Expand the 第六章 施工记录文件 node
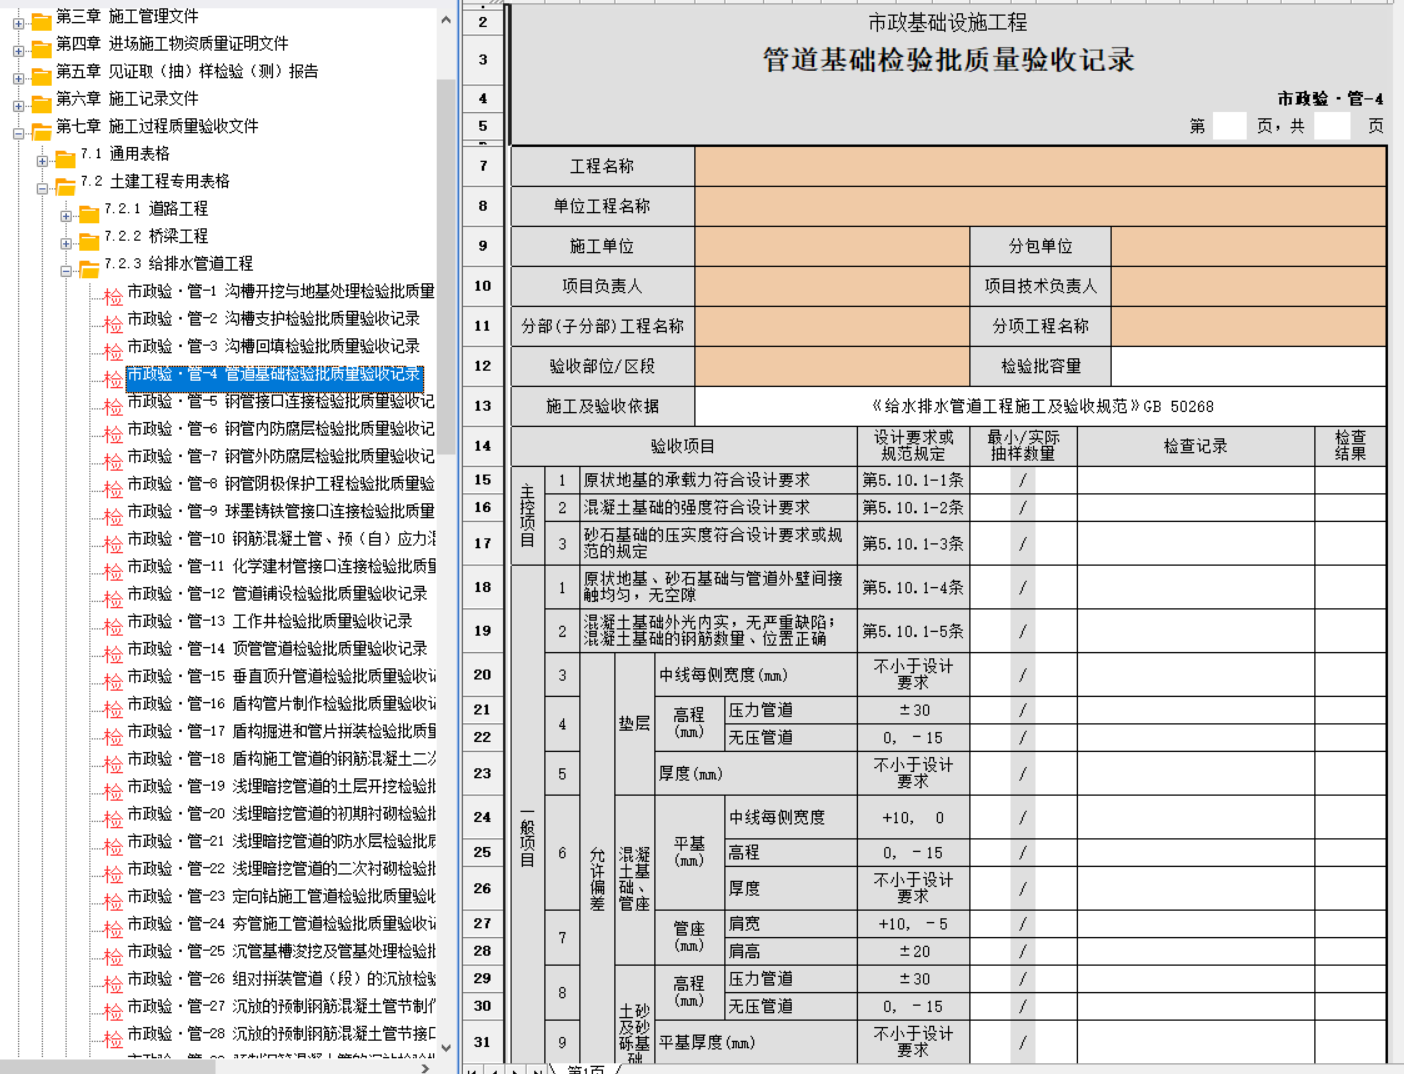Viewport: 1404px width, 1074px height. 18,105
